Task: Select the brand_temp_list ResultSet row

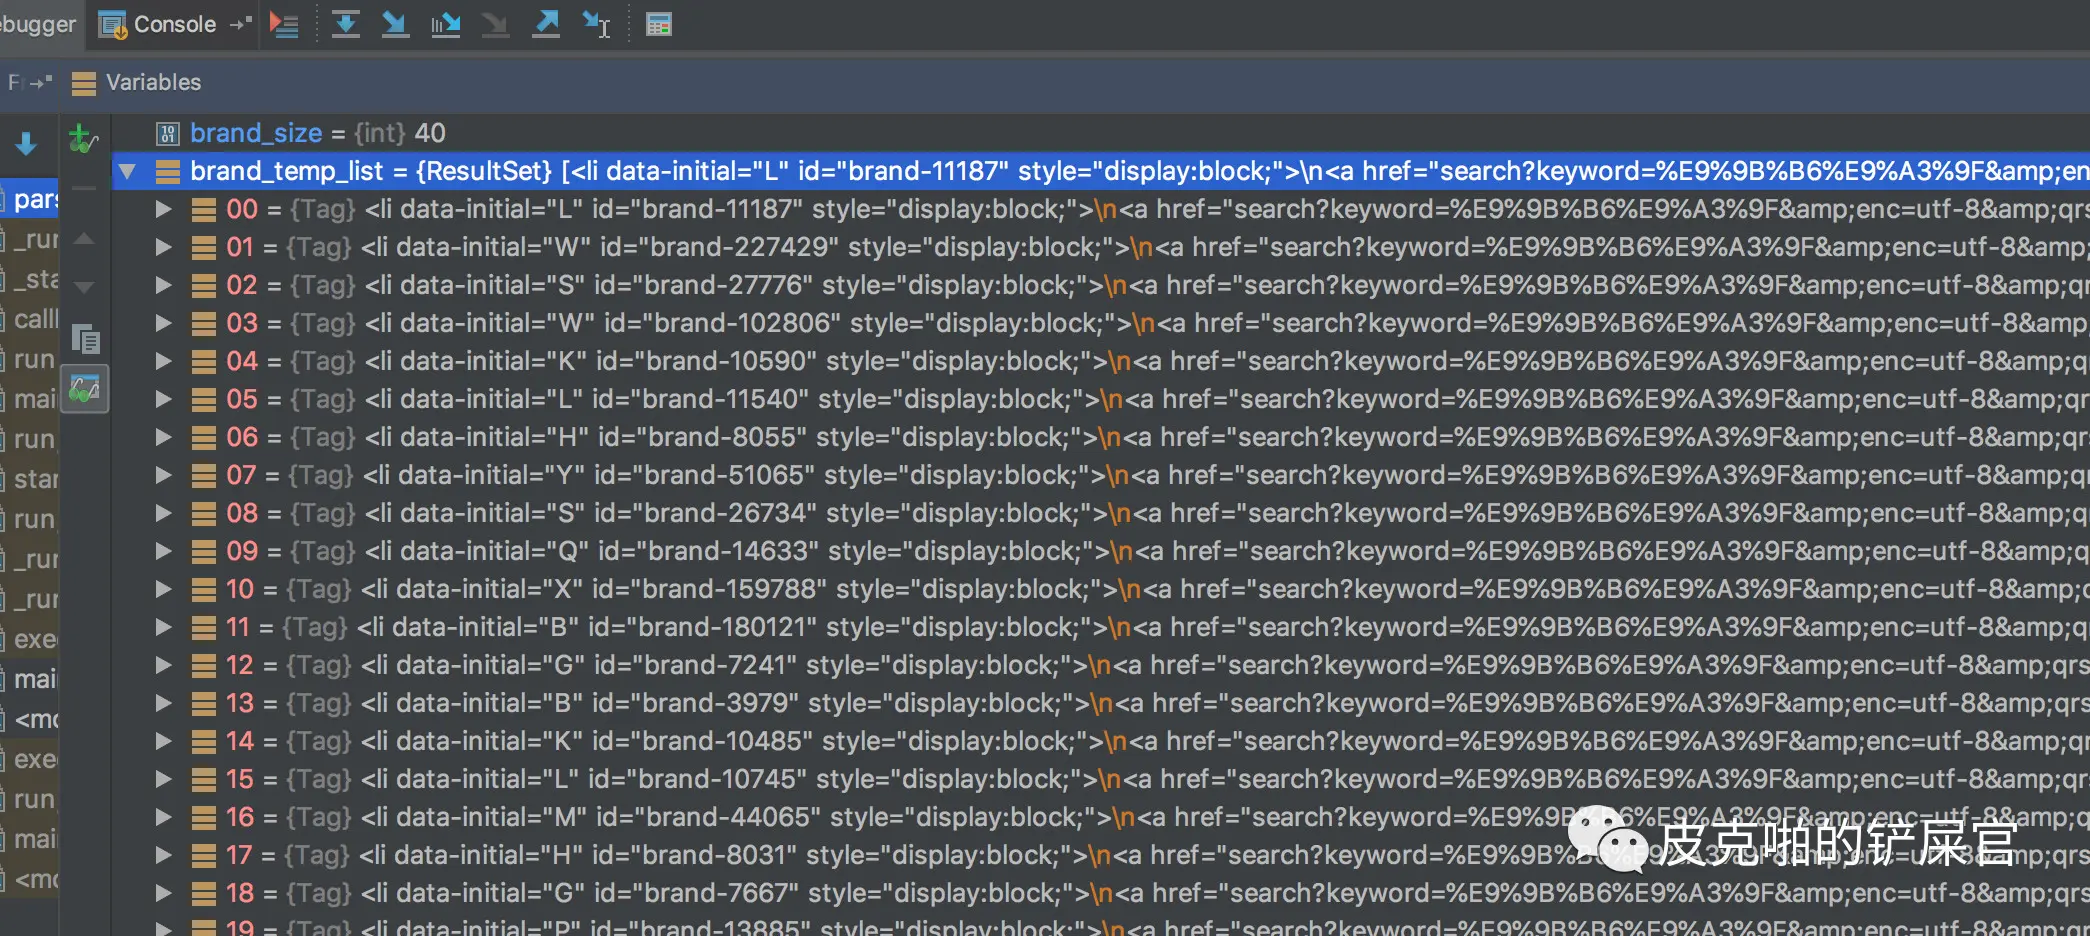Action: [1100, 171]
